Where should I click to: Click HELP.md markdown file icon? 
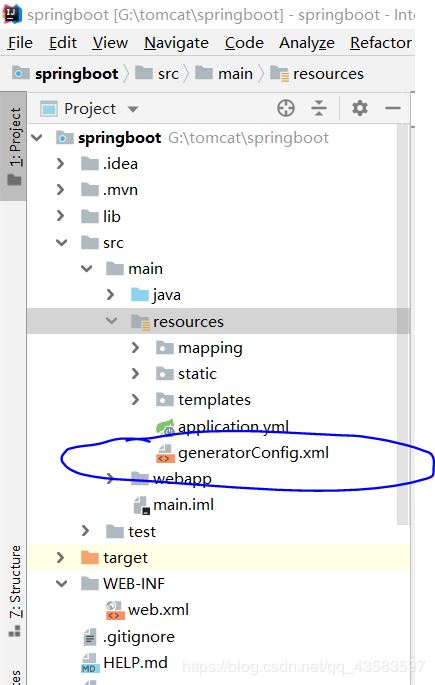(89, 663)
